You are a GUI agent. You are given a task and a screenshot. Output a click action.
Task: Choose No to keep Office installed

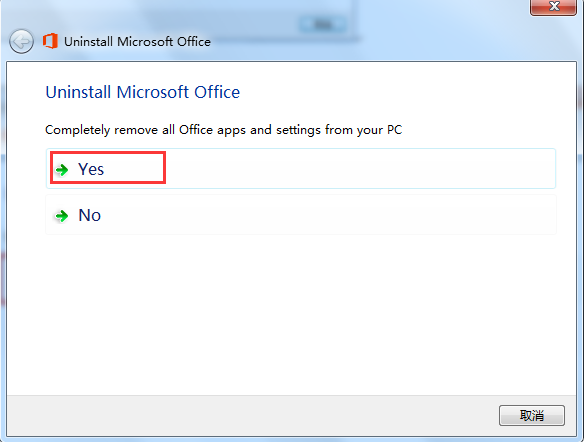click(x=301, y=215)
